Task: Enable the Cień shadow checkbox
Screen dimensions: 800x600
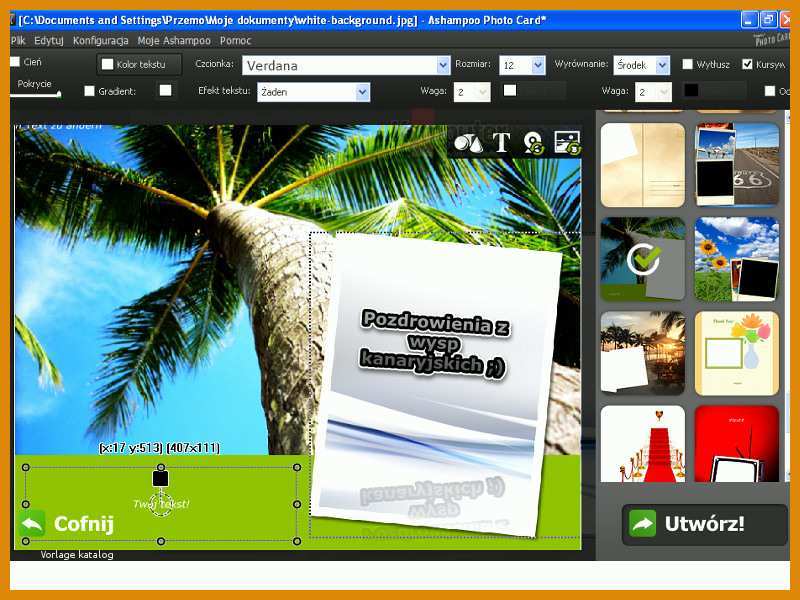Action: [x=15, y=62]
